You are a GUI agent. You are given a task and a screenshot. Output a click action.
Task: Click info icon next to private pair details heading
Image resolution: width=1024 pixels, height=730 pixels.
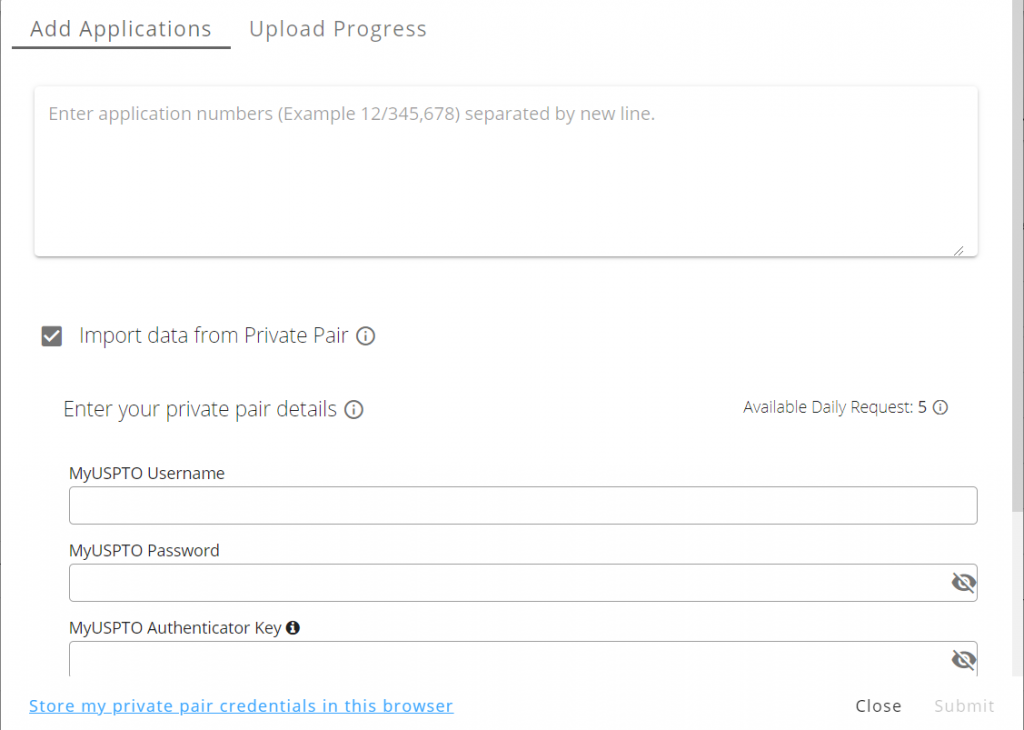click(x=354, y=409)
